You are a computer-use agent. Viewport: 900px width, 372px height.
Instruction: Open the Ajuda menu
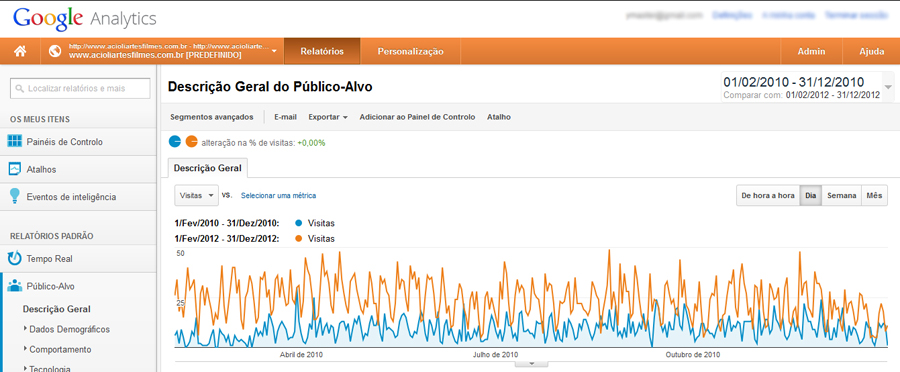(x=871, y=51)
